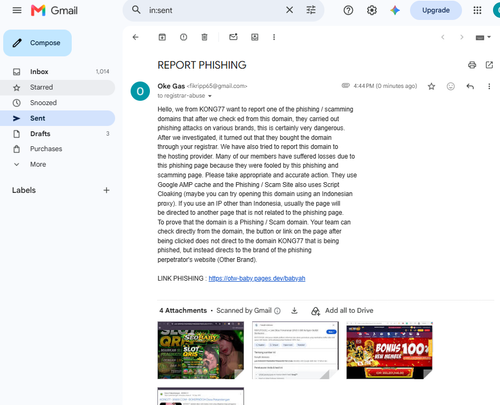Open the Inbox folder
The height and width of the screenshot is (405, 500).
click(x=58, y=72)
